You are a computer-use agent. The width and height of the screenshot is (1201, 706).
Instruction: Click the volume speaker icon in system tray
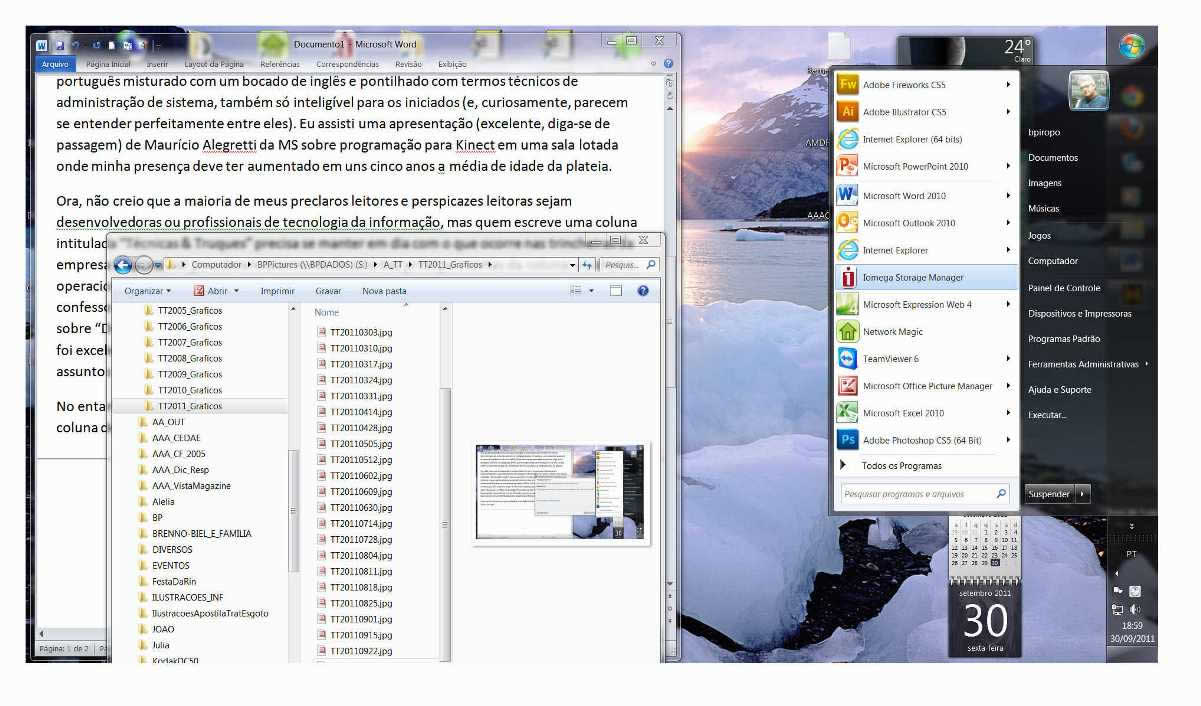(x=1135, y=609)
